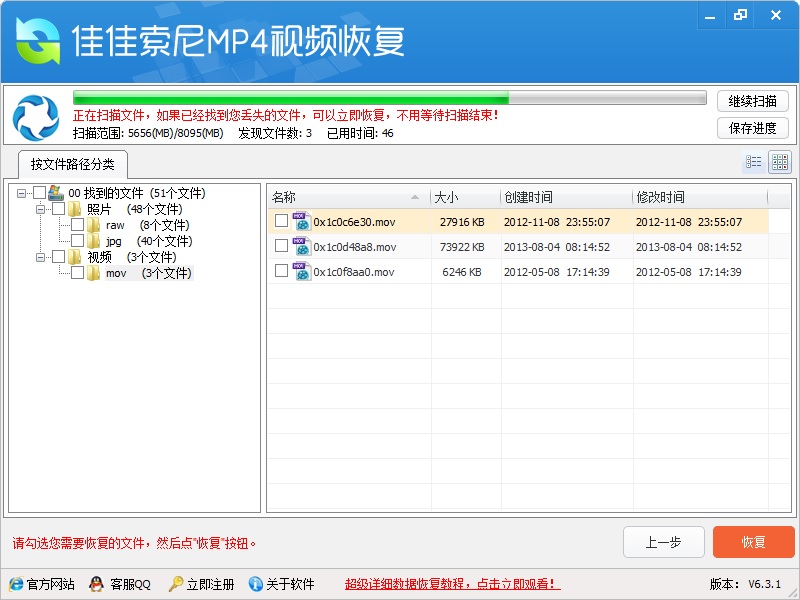Collapse the root 找到的文件 node

[x=22, y=193]
